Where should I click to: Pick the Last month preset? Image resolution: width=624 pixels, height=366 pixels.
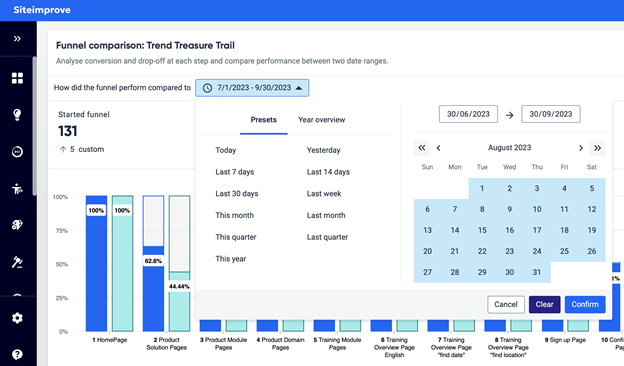point(326,215)
